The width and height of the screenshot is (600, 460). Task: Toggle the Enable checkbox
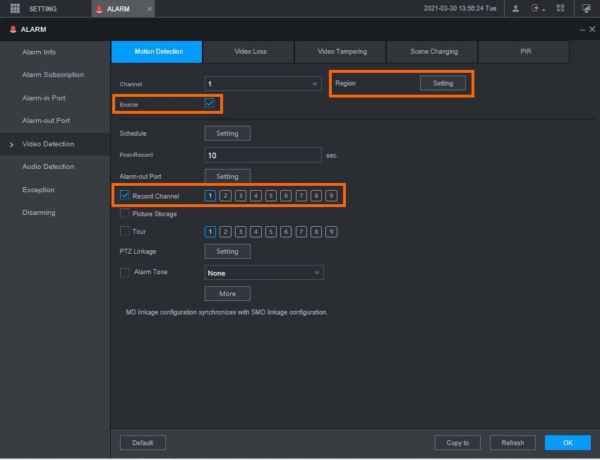(x=209, y=103)
